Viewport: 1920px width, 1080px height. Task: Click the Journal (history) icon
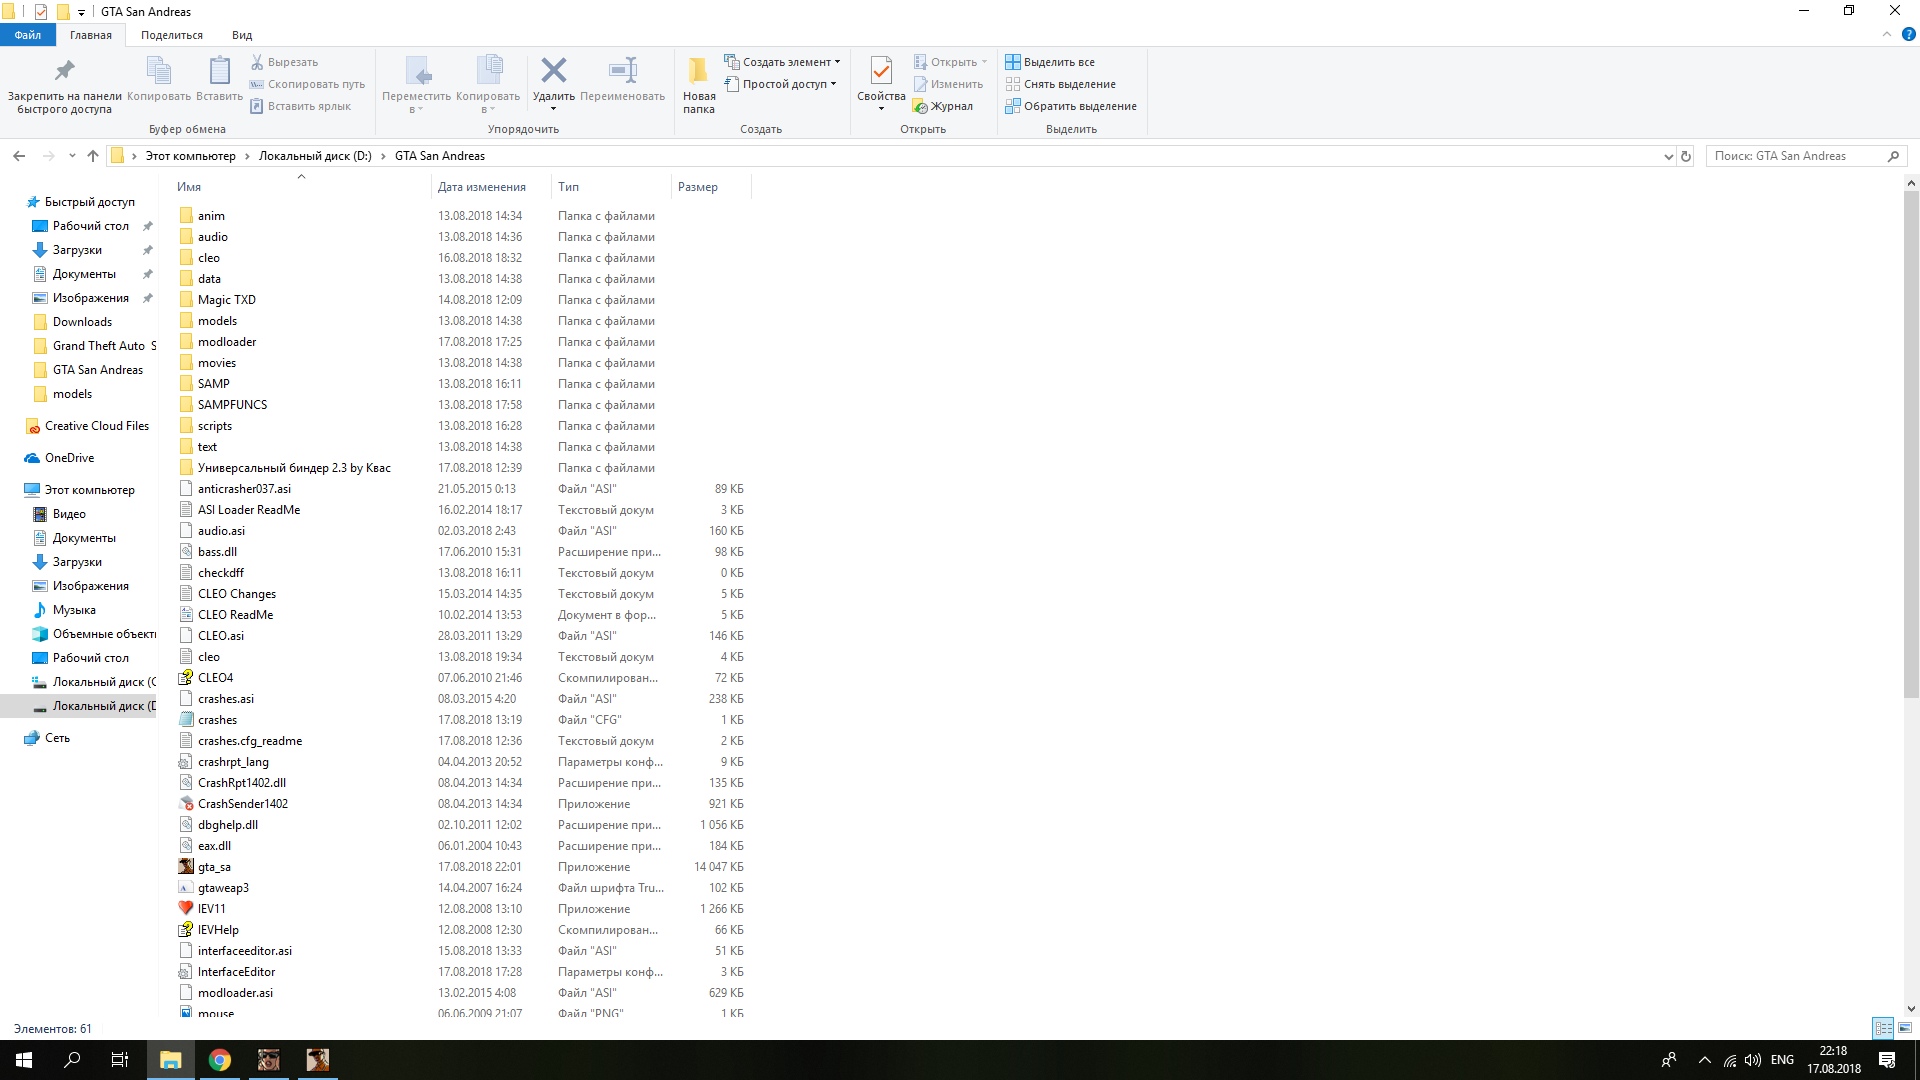click(x=921, y=106)
